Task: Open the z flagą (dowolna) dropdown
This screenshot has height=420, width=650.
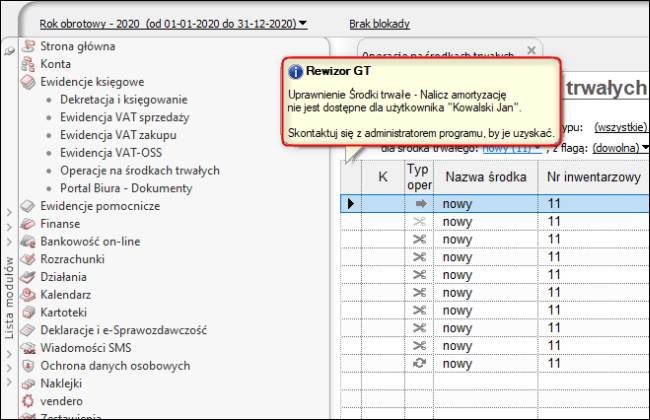Action: click(x=621, y=148)
